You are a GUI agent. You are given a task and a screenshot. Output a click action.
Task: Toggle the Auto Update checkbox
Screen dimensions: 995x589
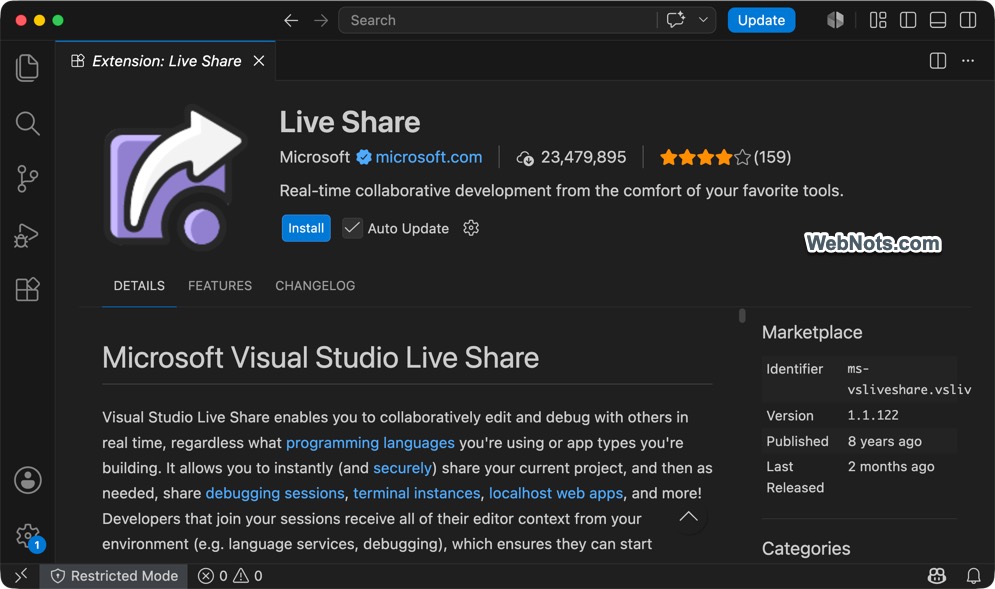tap(352, 228)
